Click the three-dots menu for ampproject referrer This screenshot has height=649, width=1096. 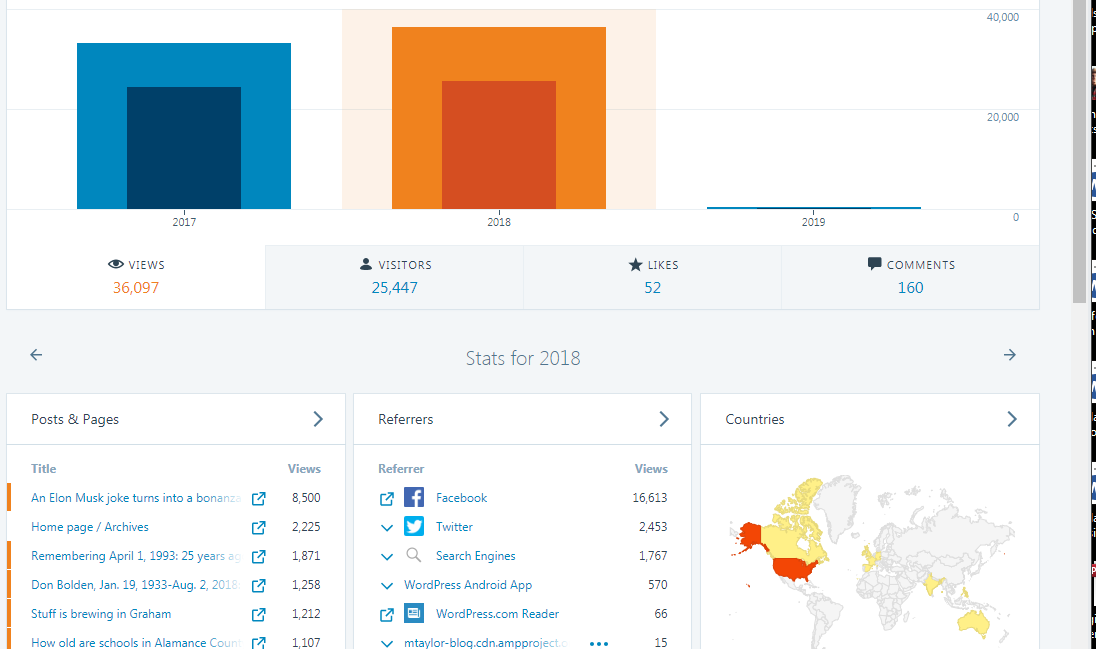coord(599,643)
